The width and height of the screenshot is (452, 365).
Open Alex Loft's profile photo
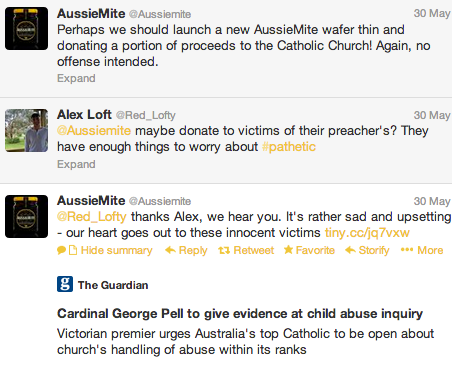[x=26, y=131]
